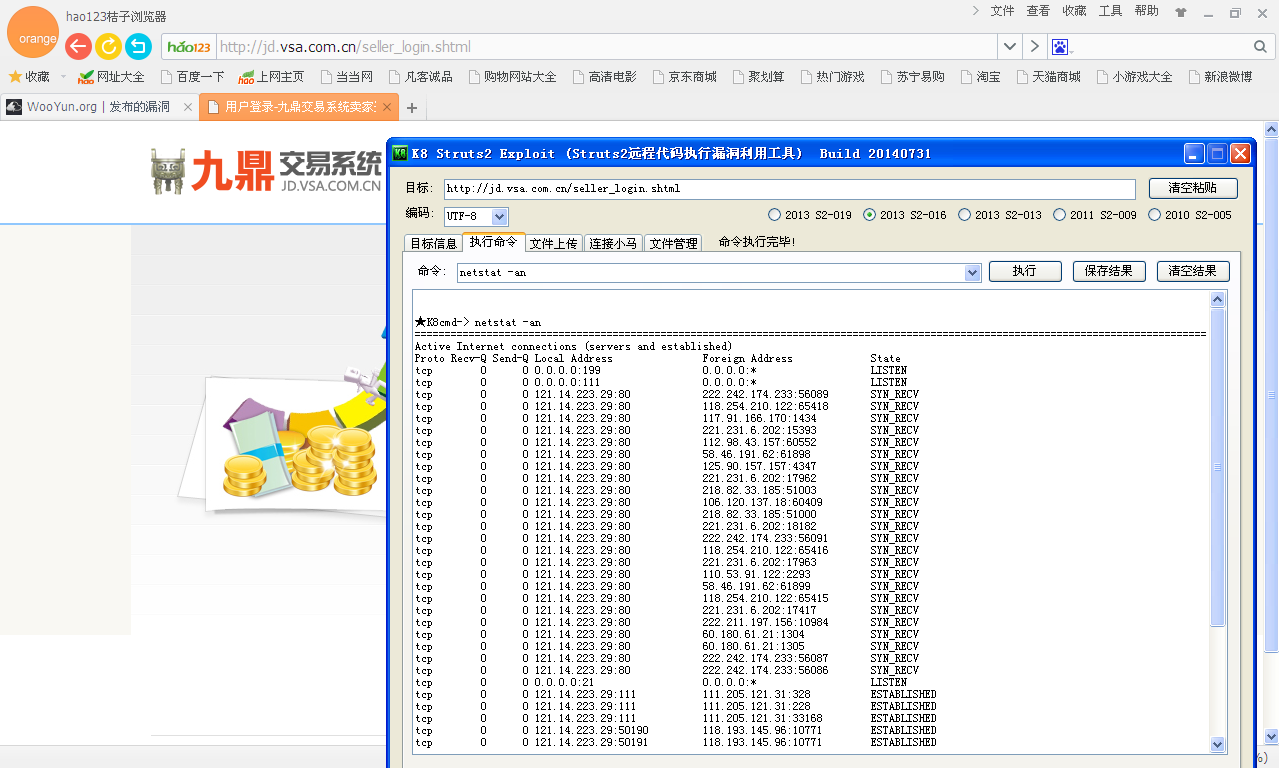Click the red browser back arrow button
The width and height of the screenshot is (1279, 768).
(x=78, y=46)
